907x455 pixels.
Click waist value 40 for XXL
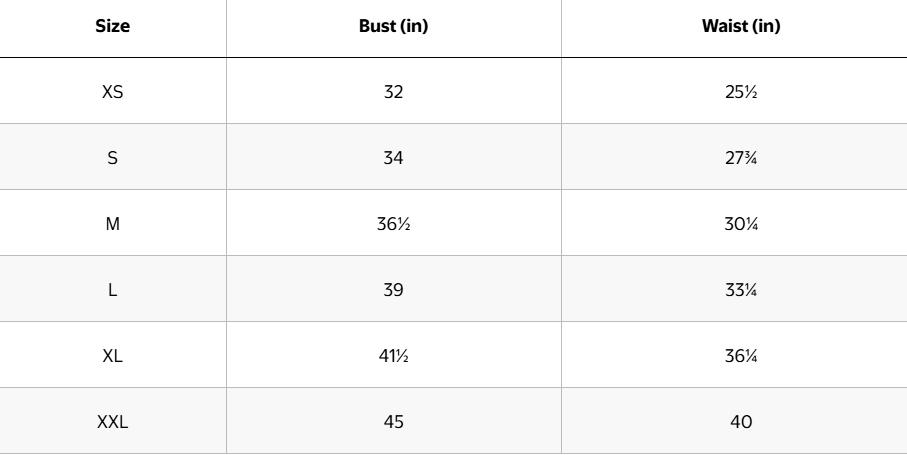point(741,421)
